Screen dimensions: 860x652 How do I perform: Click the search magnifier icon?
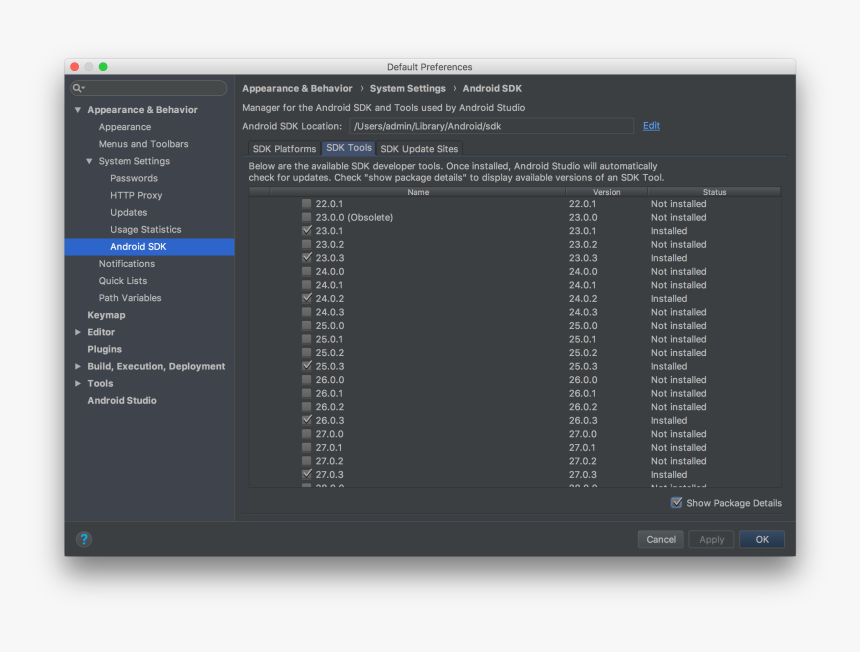(77, 88)
